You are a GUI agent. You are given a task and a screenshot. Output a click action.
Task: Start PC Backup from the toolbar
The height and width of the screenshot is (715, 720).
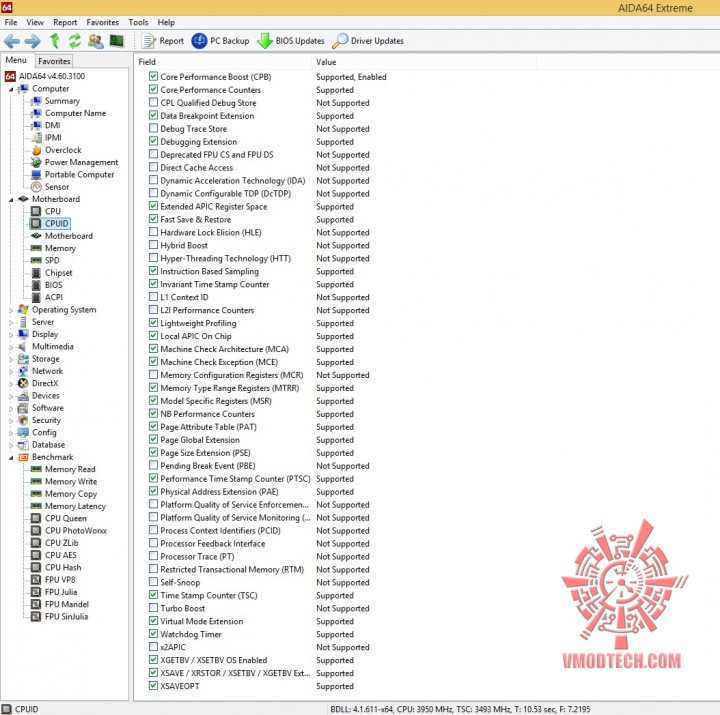click(220, 41)
